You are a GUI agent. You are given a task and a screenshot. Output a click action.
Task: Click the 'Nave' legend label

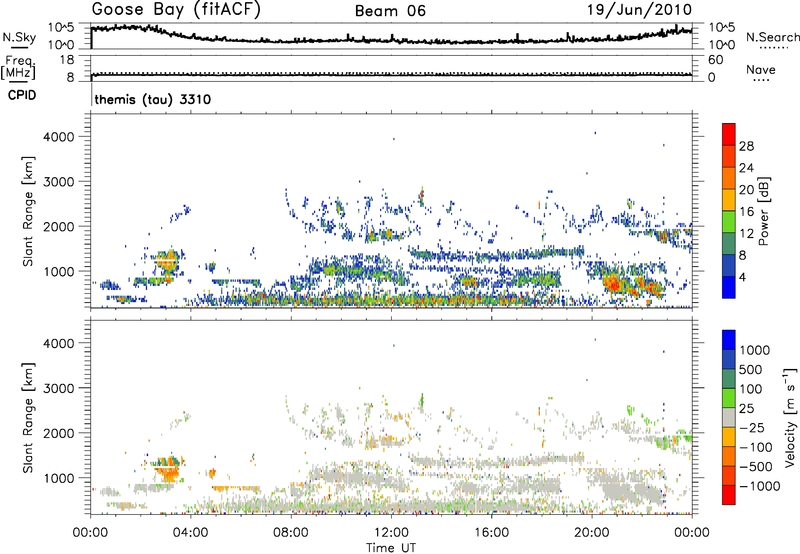[761, 70]
